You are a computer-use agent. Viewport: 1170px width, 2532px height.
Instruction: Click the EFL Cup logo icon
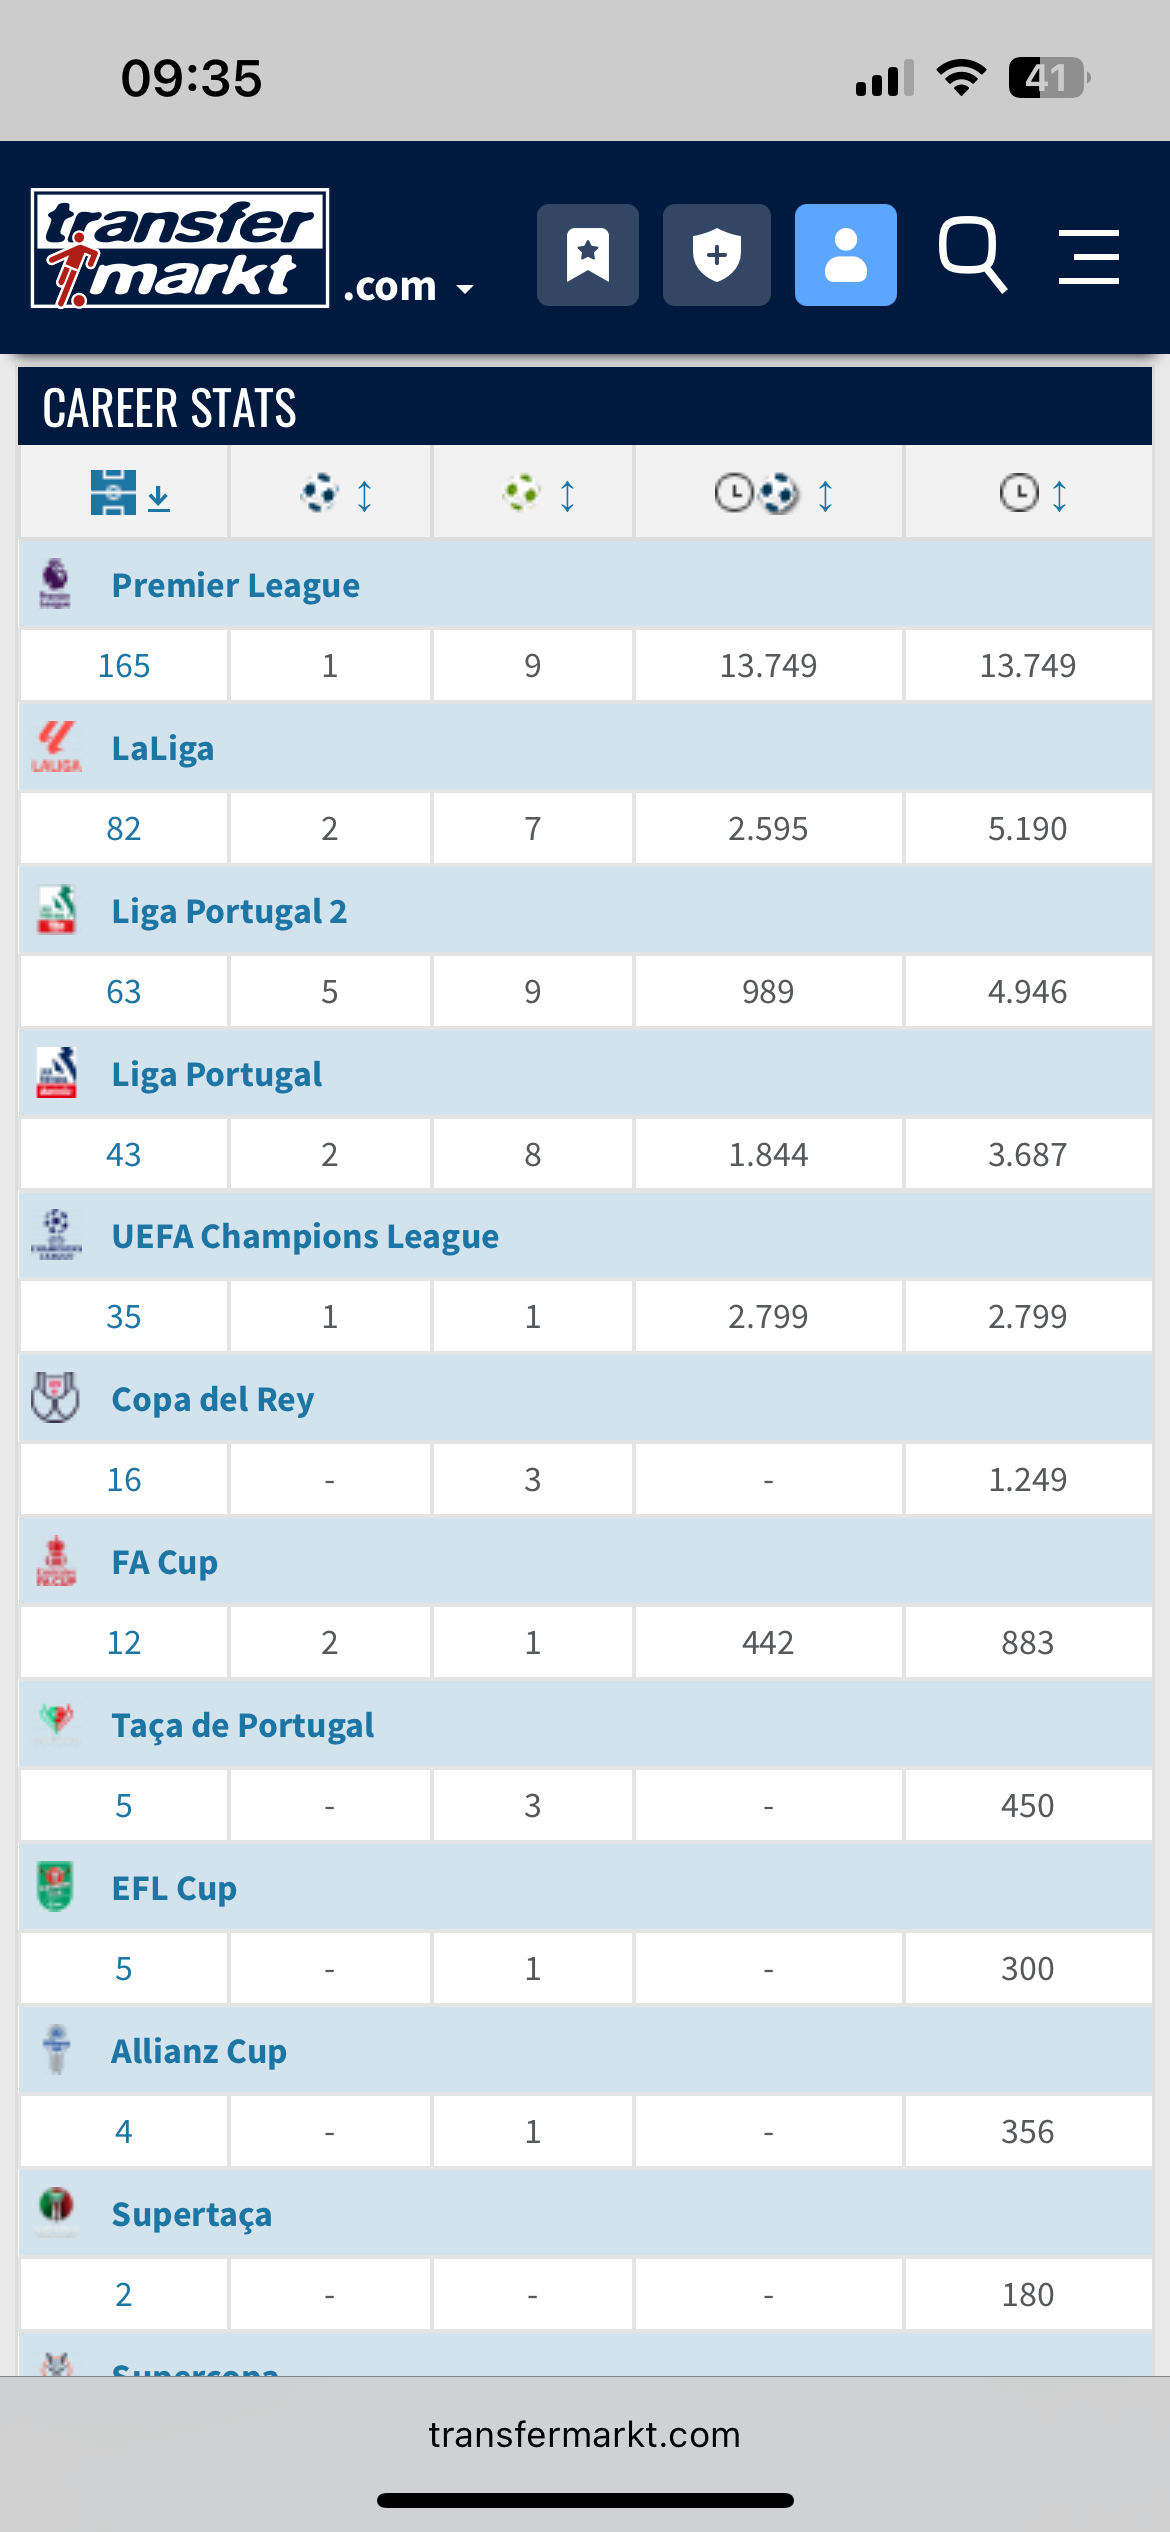coord(56,1888)
